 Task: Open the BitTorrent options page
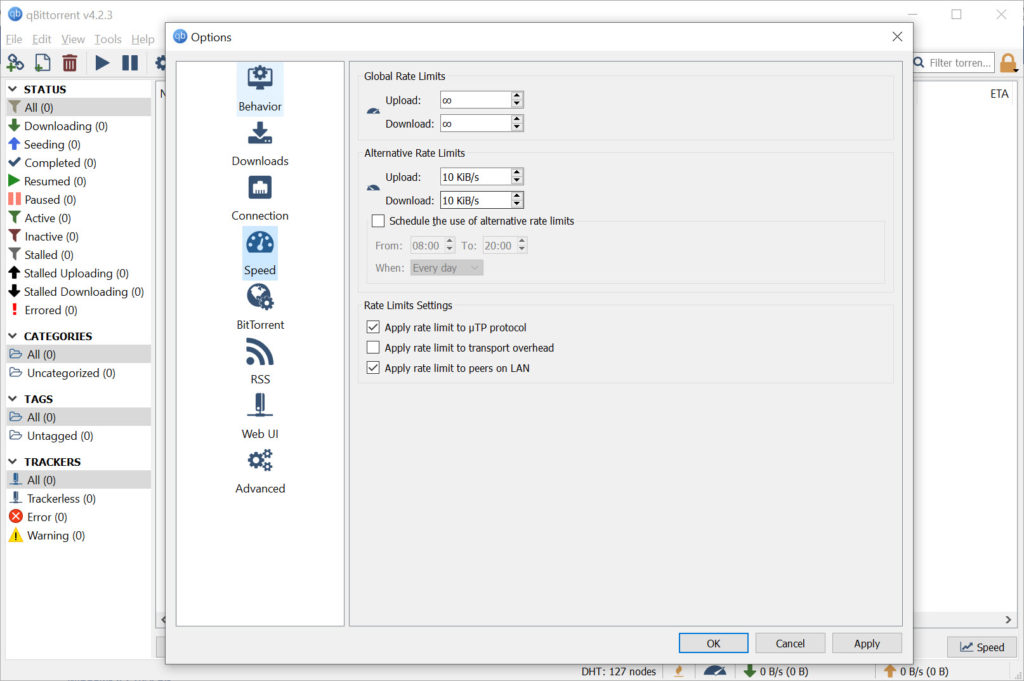[x=260, y=308]
